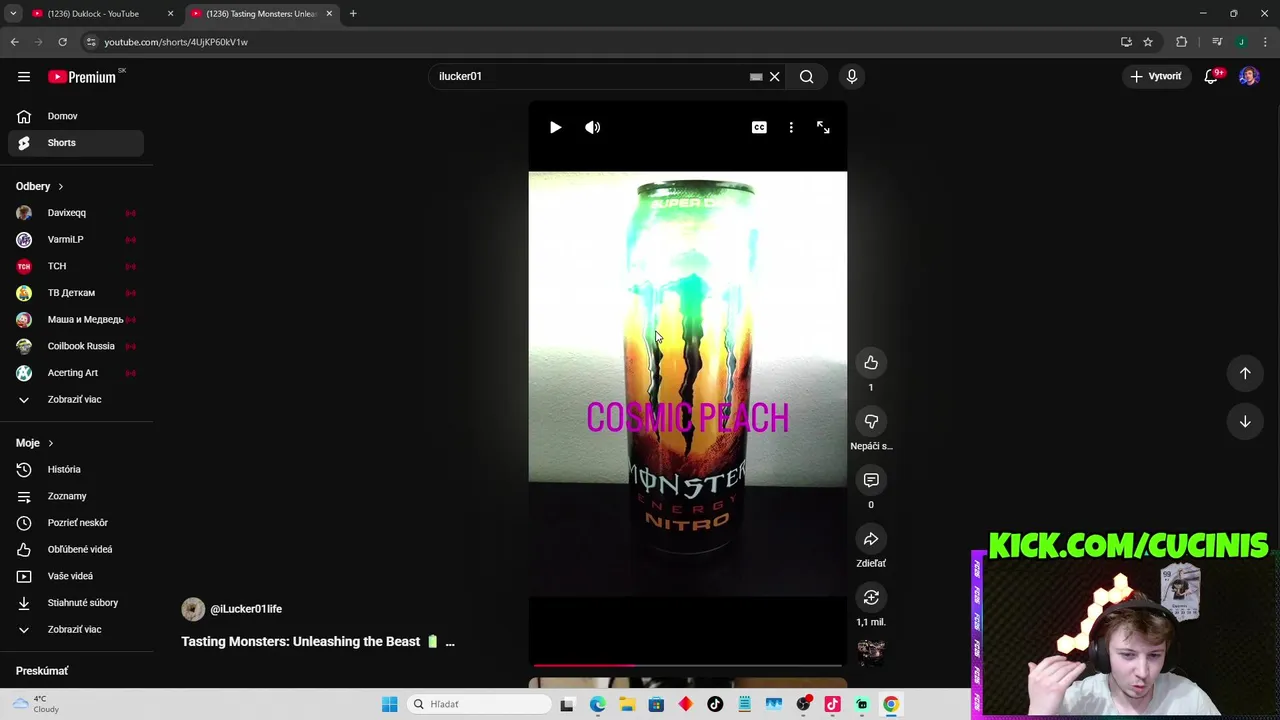Bookmark this page with the star
1280x720 pixels.
(x=1148, y=42)
